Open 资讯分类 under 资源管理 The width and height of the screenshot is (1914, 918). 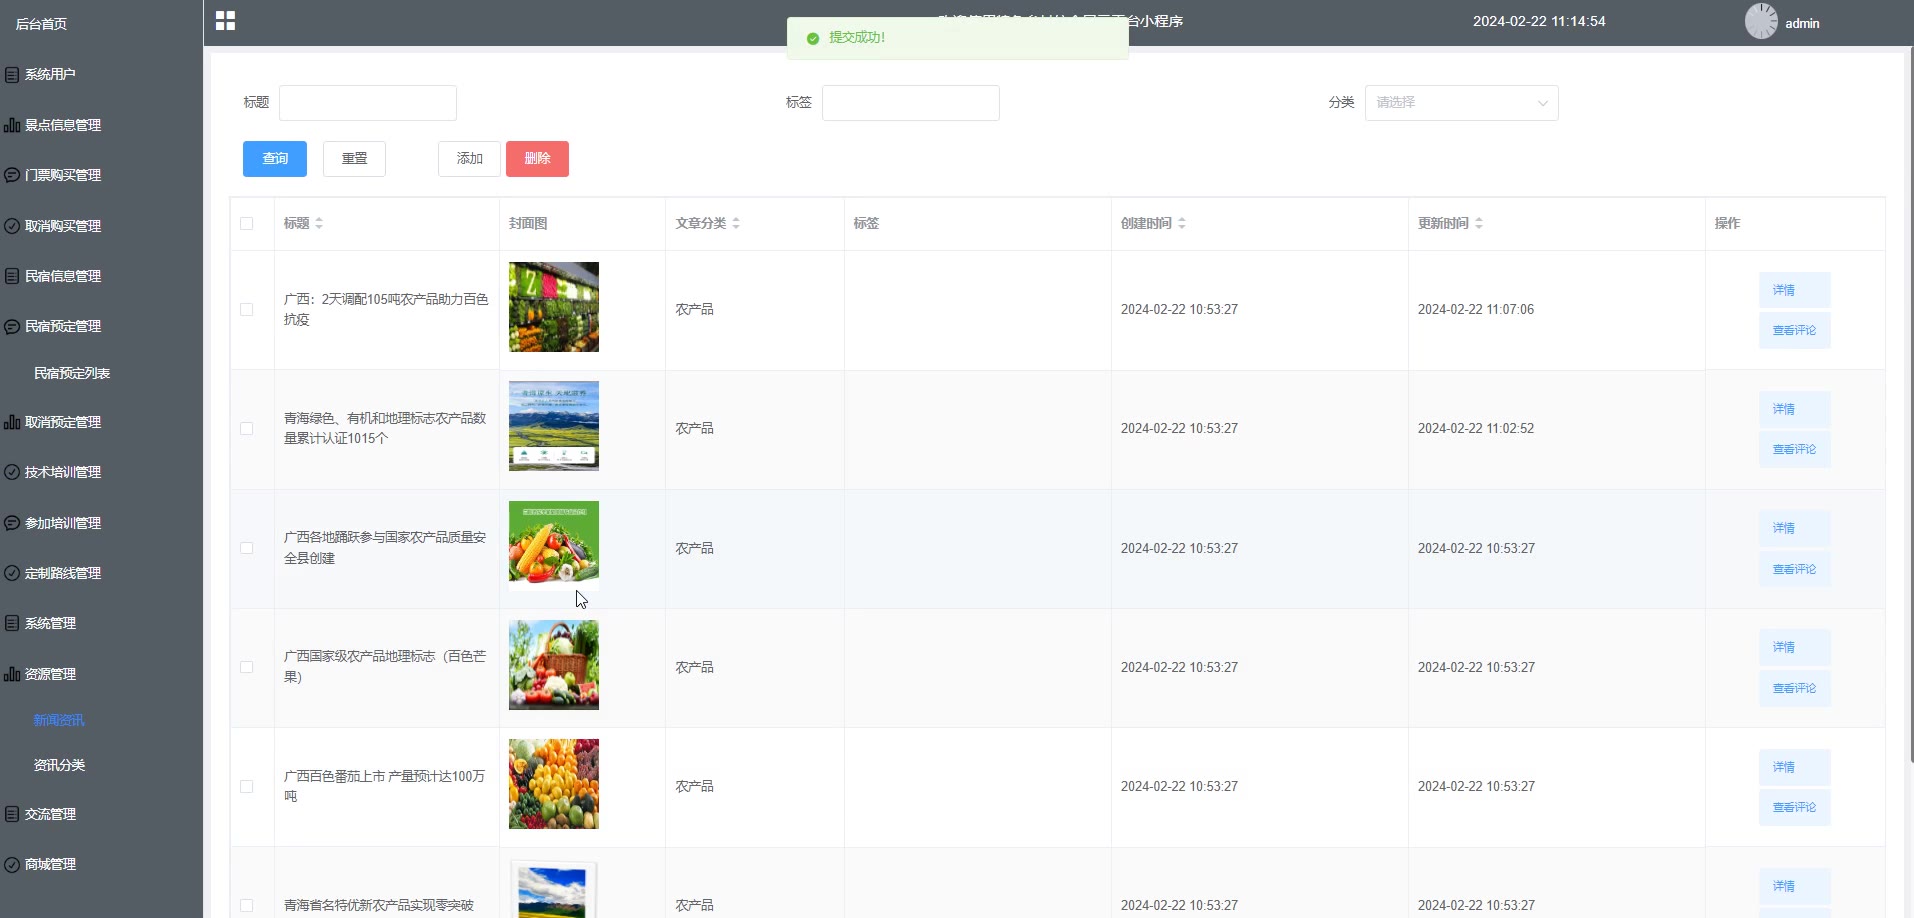point(59,765)
